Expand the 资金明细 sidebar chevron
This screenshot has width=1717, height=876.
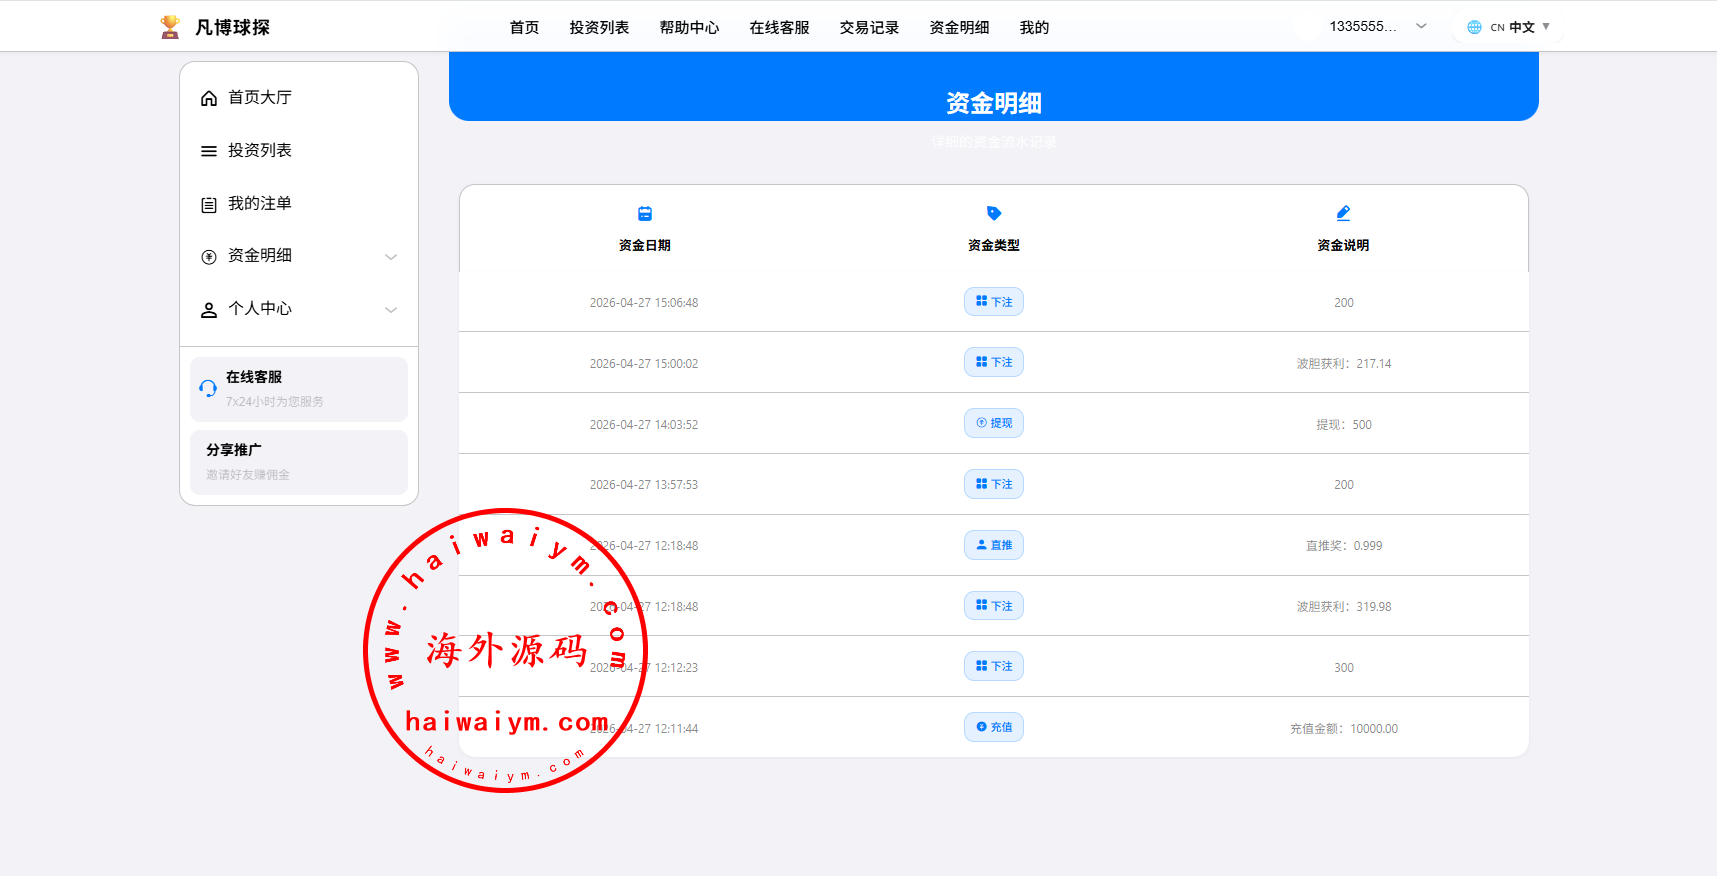391,257
